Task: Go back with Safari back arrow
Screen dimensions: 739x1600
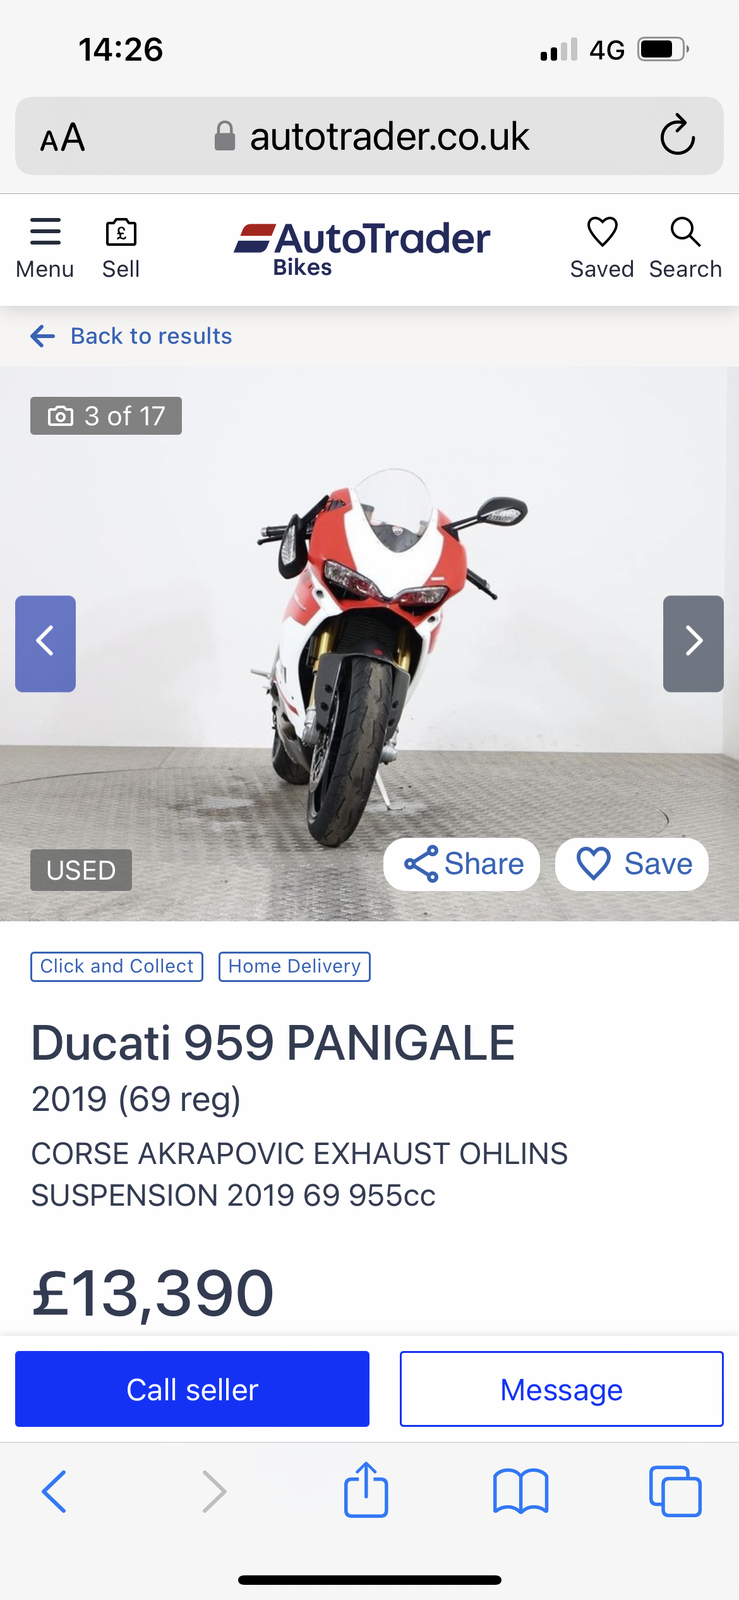Action: [54, 1491]
